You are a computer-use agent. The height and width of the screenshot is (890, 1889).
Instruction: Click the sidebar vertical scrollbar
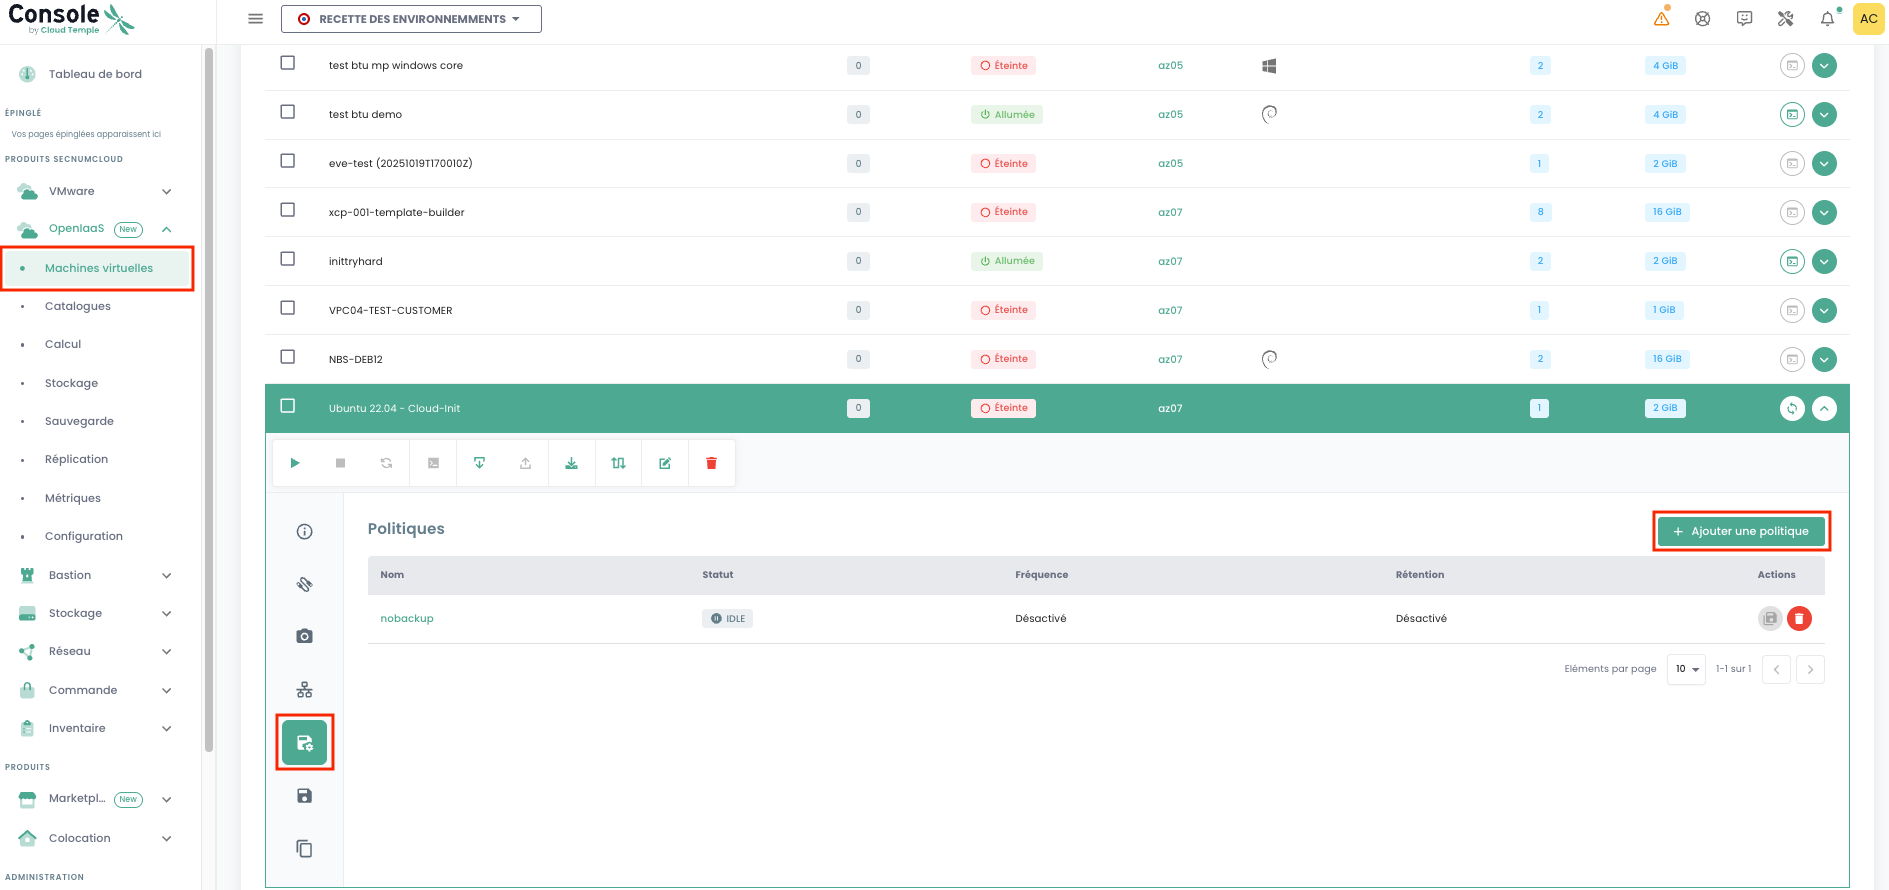[208, 400]
